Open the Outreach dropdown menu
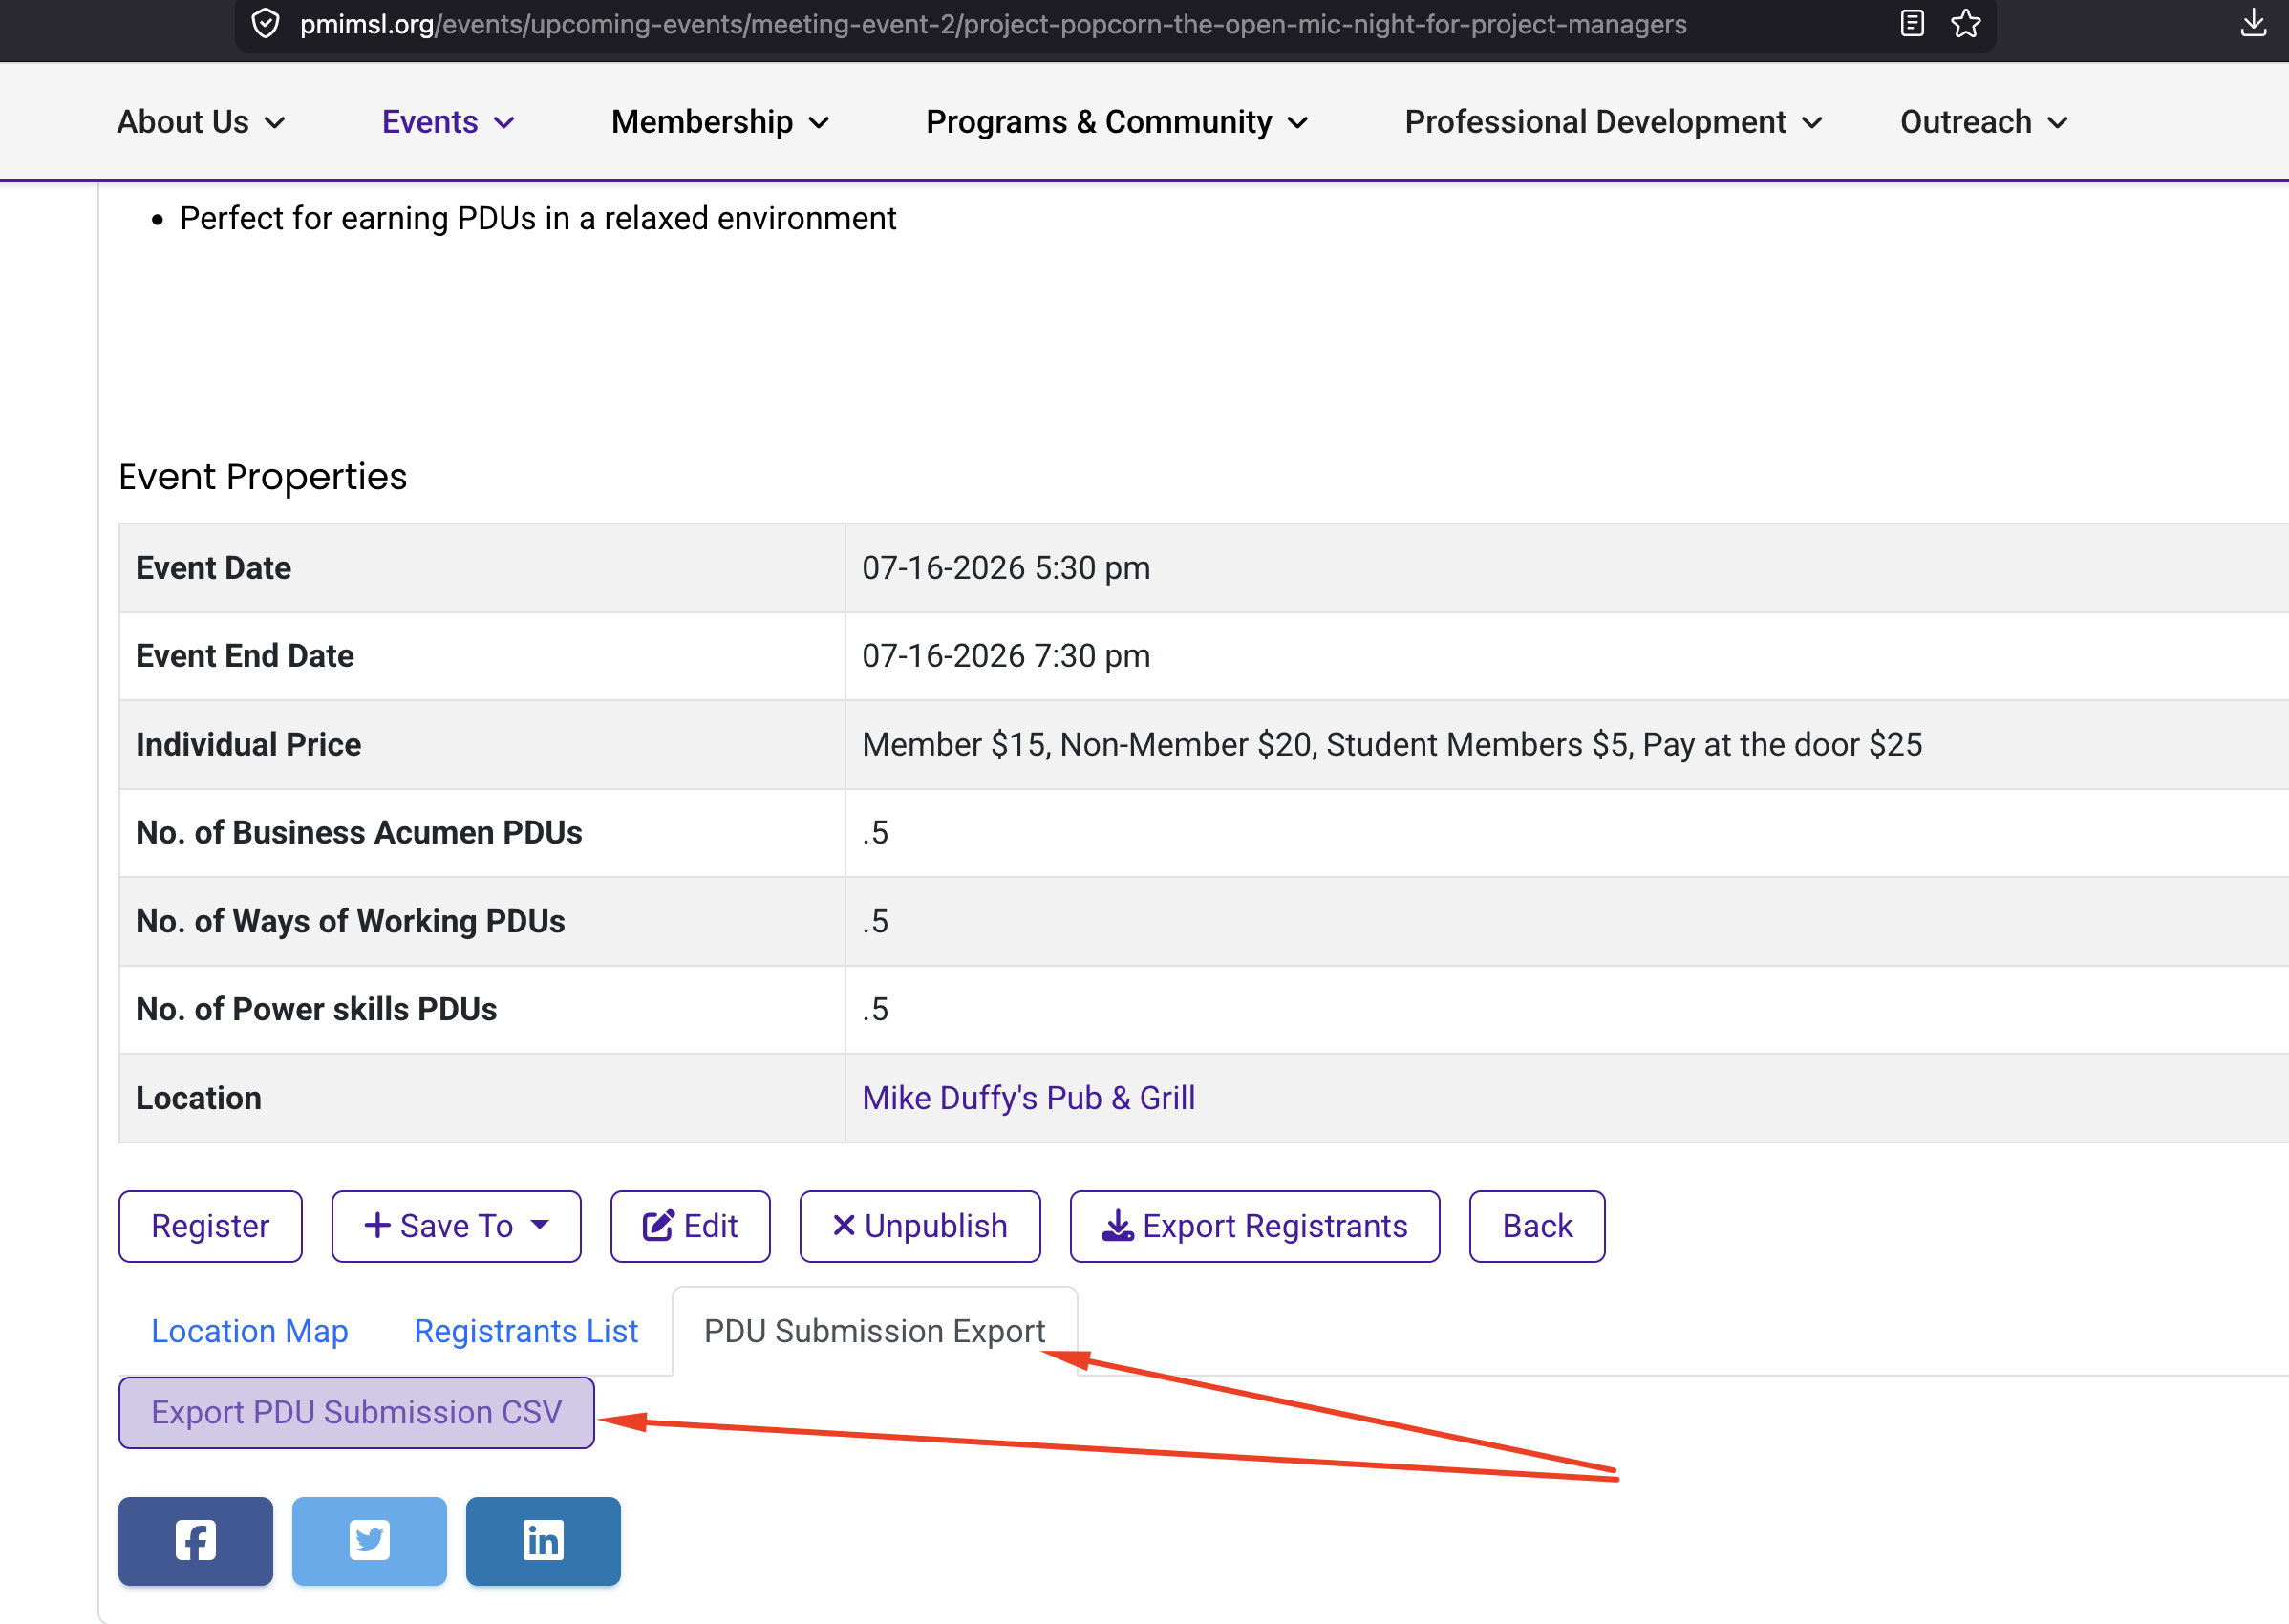The height and width of the screenshot is (1624, 2289). [x=1984, y=122]
